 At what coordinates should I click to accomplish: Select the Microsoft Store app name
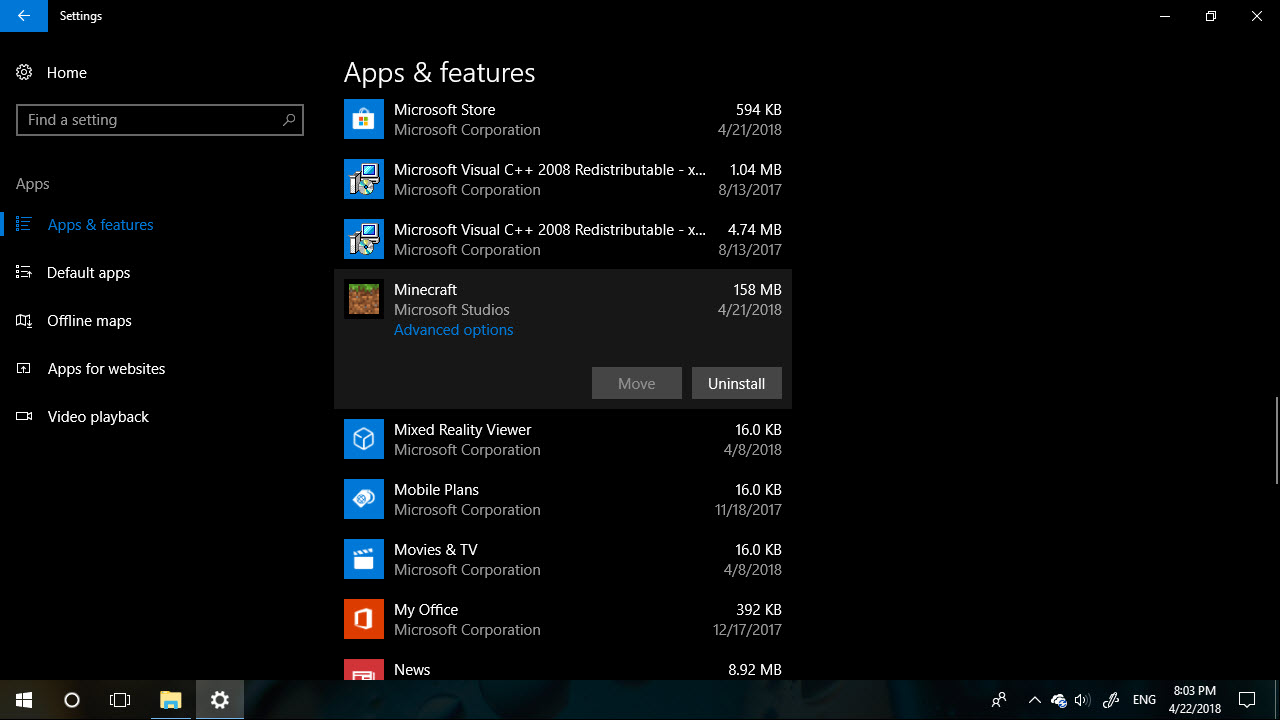coord(445,110)
